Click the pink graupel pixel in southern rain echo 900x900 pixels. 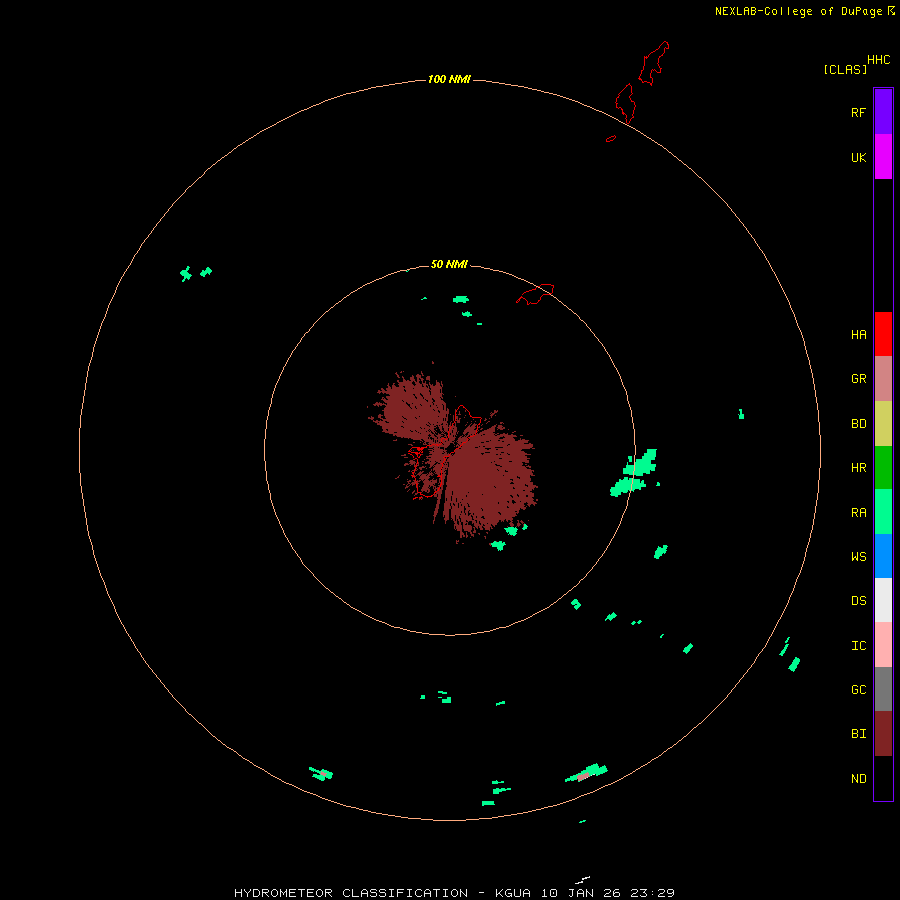583,776
